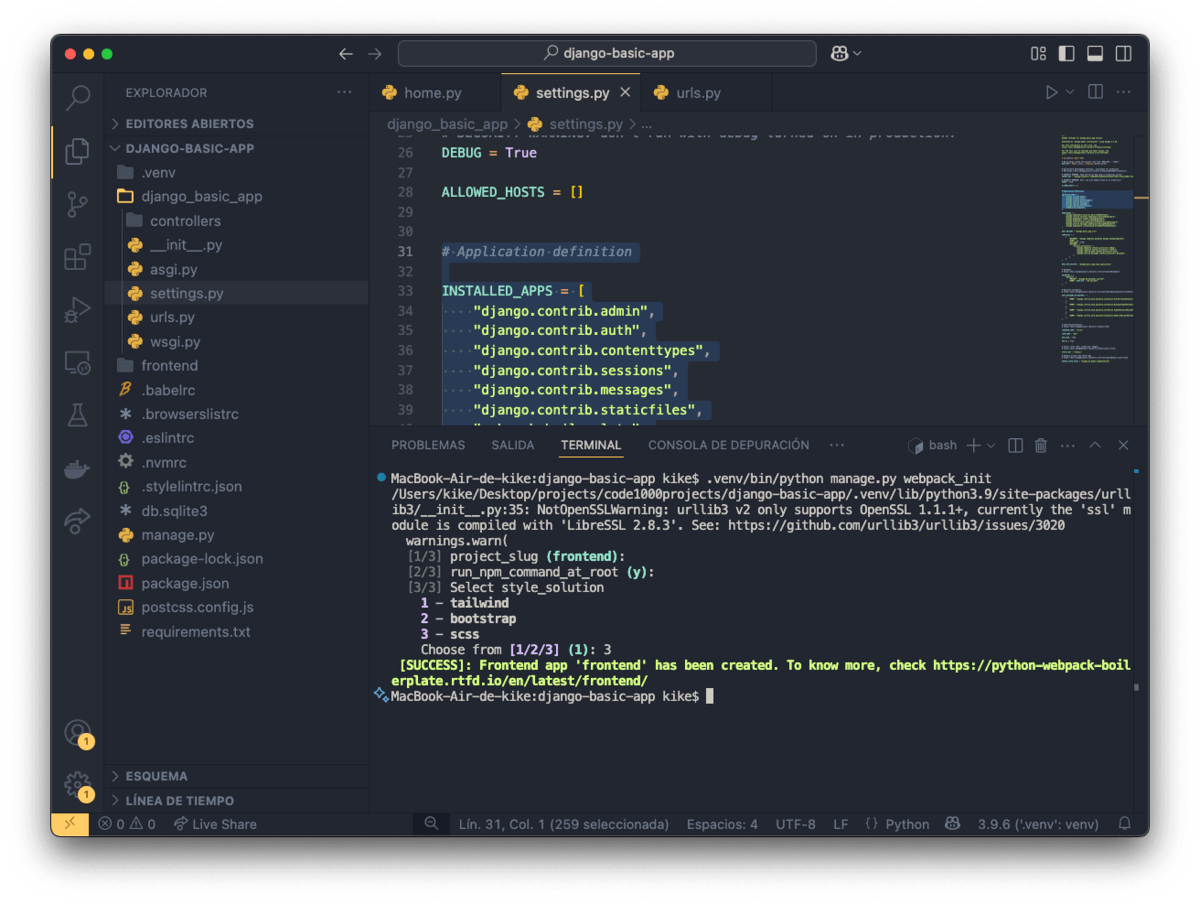Close the settings.py tab
Screen dimensions: 1200x904
pos(625,92)
